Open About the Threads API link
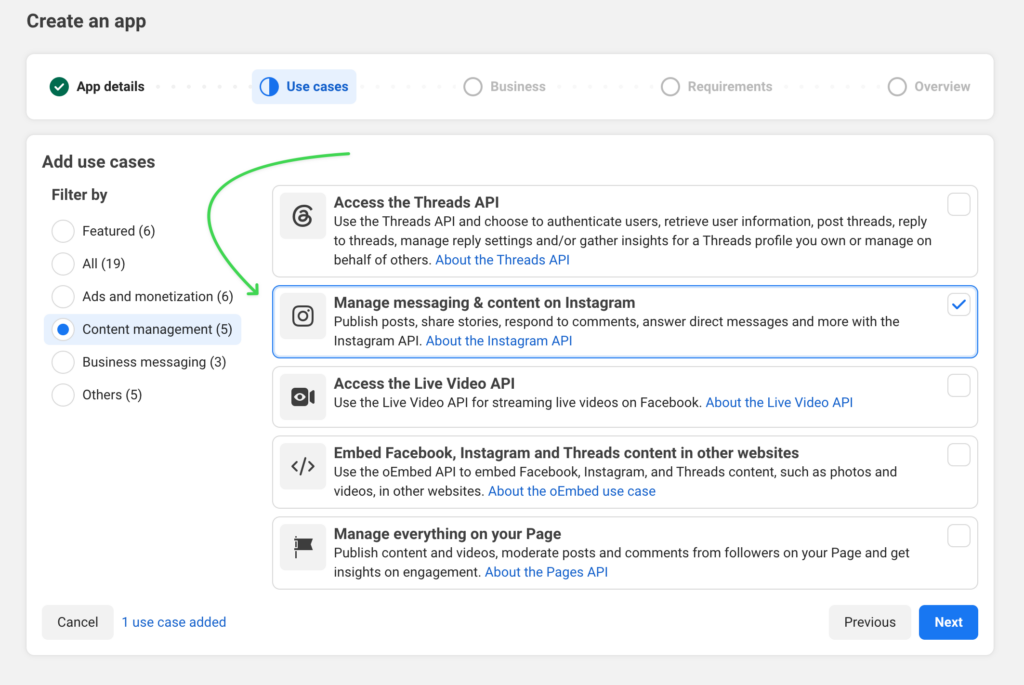 [502, 260]
